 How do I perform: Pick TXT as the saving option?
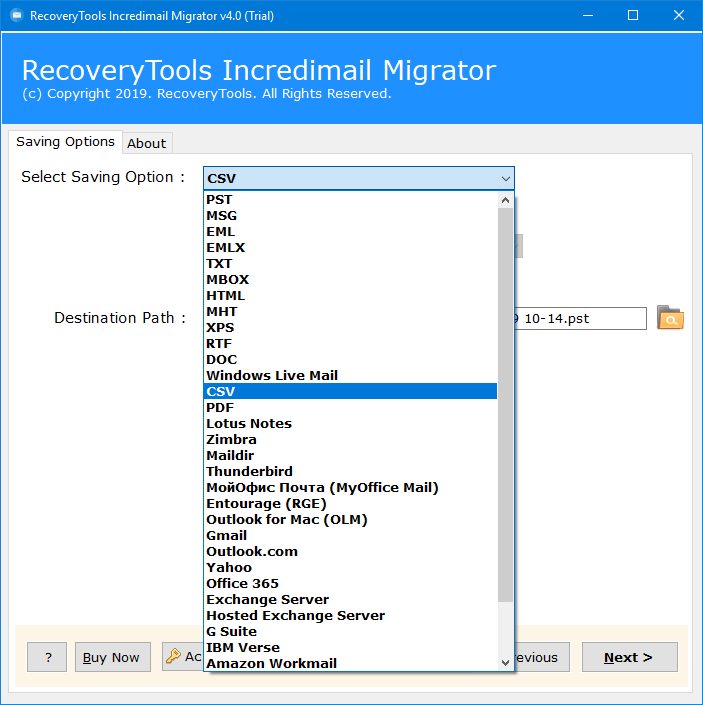click(x=350, y=263)
